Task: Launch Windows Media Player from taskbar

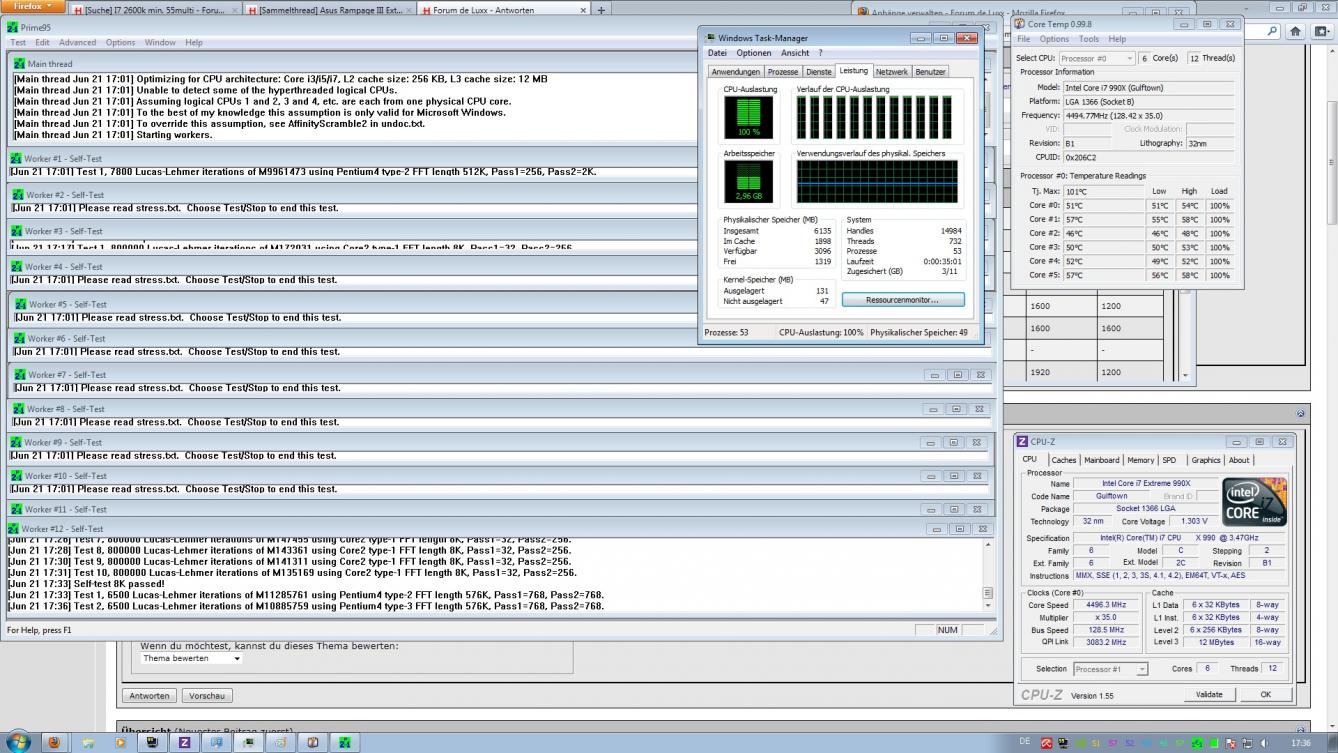Action: [x=120, y=743]
